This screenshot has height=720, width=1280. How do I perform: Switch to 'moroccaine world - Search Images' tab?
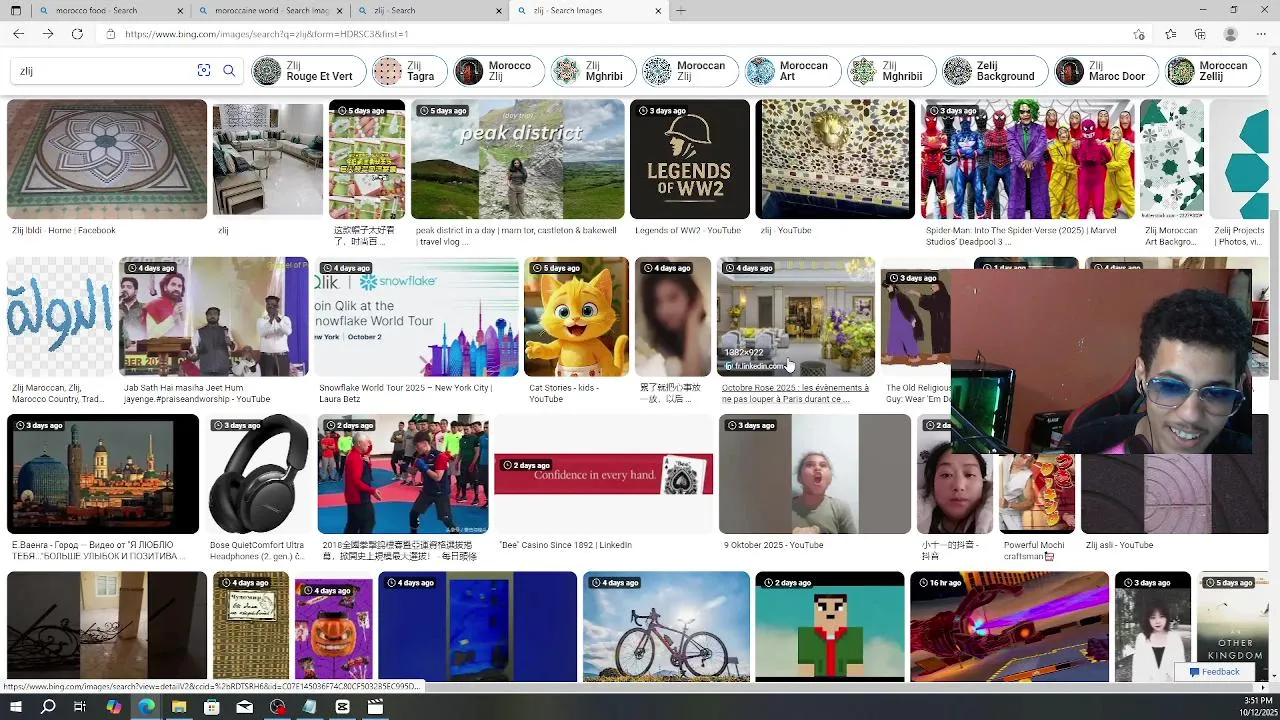pyautogui.click(x=271, y=11)
